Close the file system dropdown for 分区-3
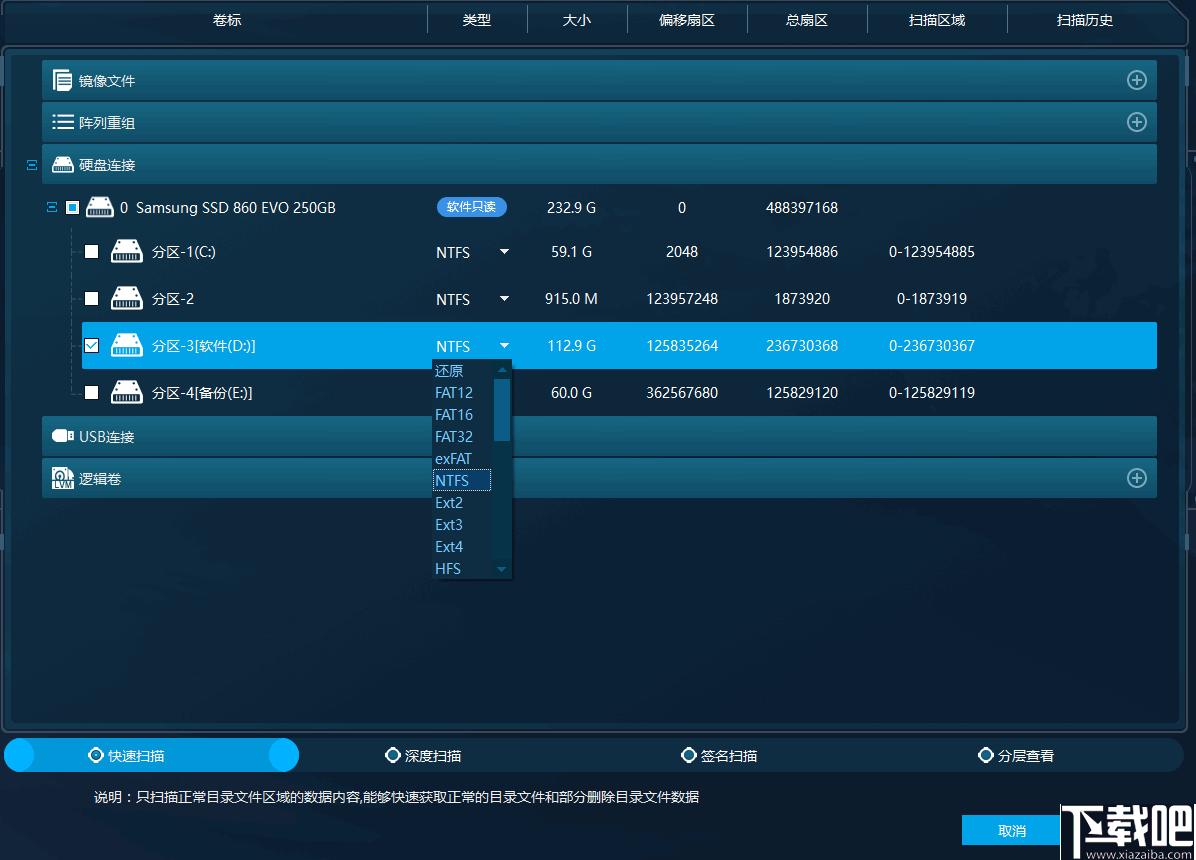 click(x=504, y=346)
